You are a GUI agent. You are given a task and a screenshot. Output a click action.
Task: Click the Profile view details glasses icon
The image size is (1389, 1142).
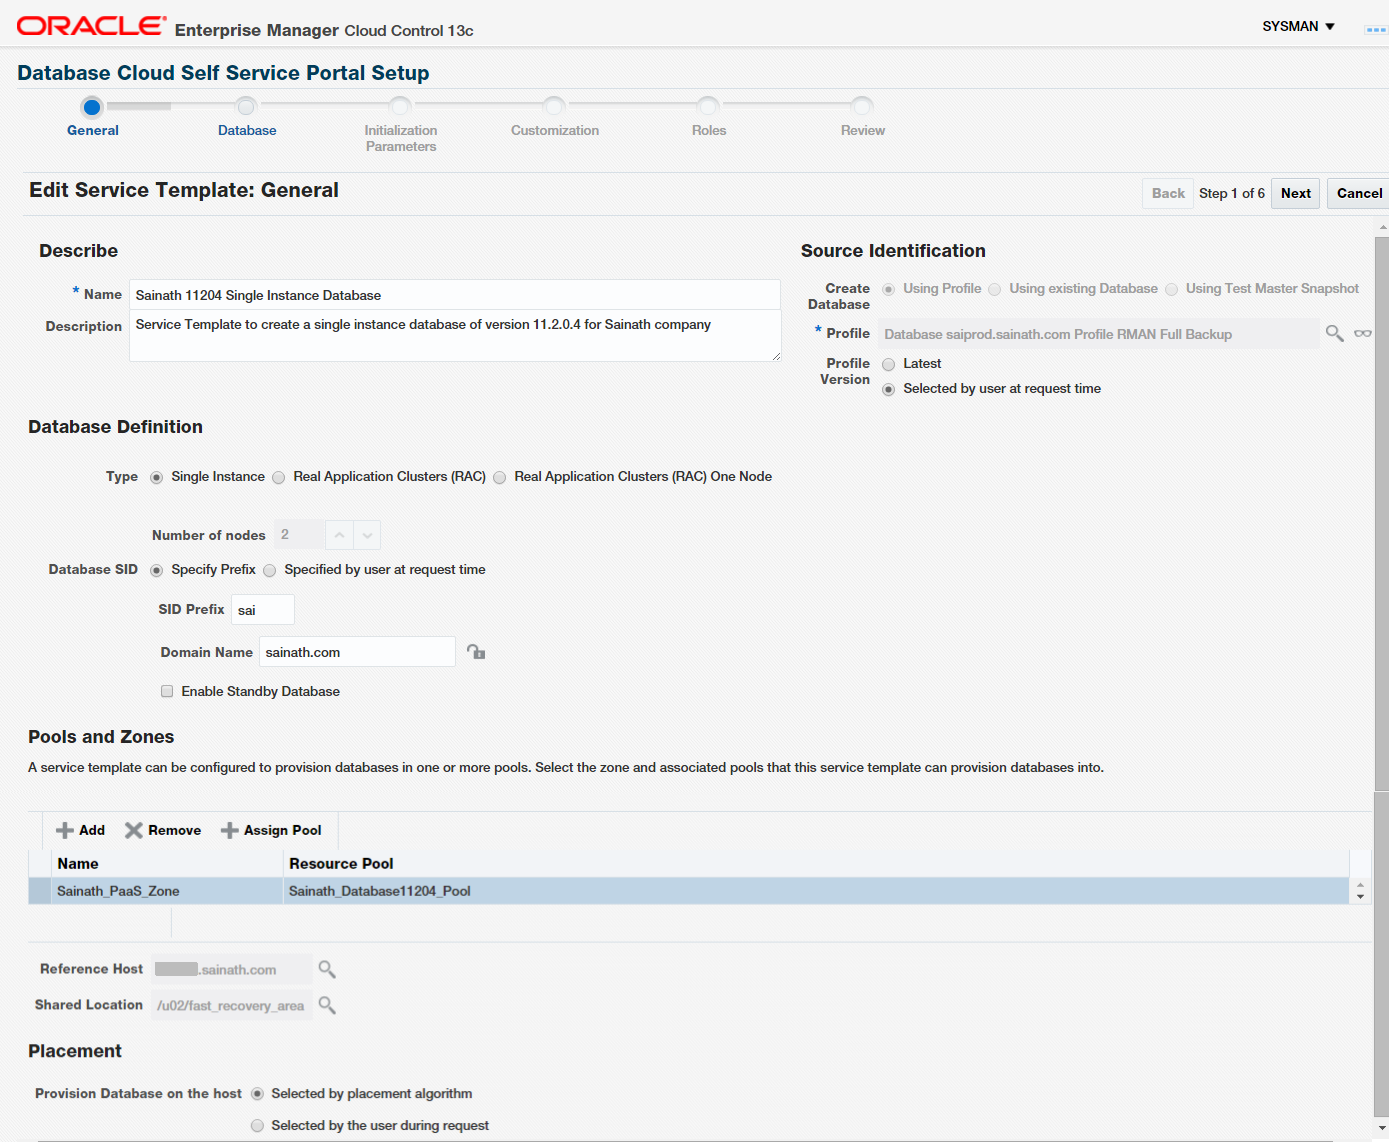pos(1363,333)
